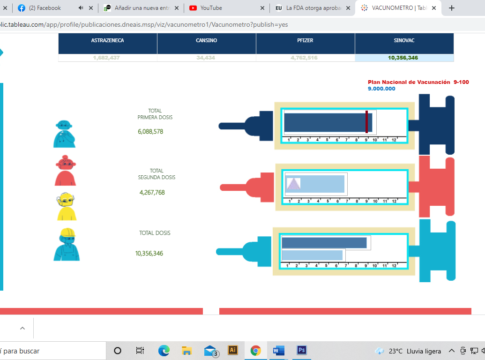Viewport: 485px width, 360px height.
Task: Mute the Facebook tab audio icon
Action: (81, 8)
